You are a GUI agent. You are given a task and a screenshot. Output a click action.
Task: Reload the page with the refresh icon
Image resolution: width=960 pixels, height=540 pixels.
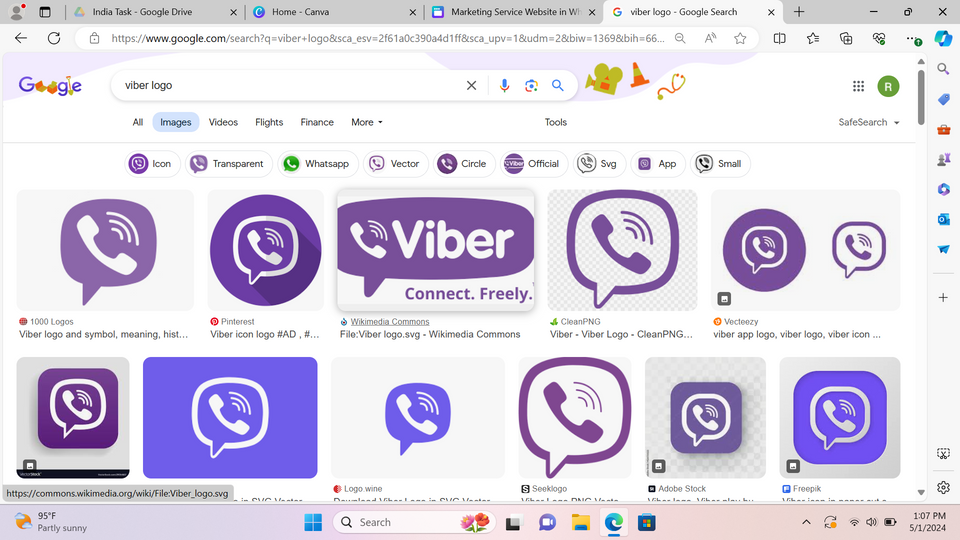54,38
